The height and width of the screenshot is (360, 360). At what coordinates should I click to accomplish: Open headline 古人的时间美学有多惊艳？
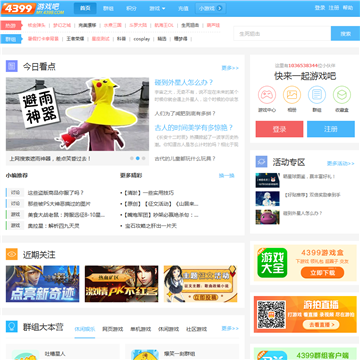194,128
